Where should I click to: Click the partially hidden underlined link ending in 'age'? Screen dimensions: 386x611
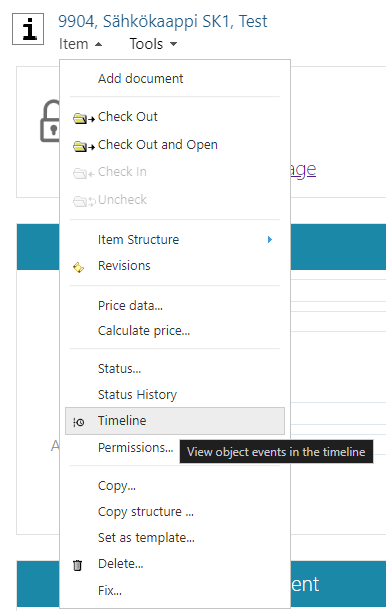click(x=303, y=170)
